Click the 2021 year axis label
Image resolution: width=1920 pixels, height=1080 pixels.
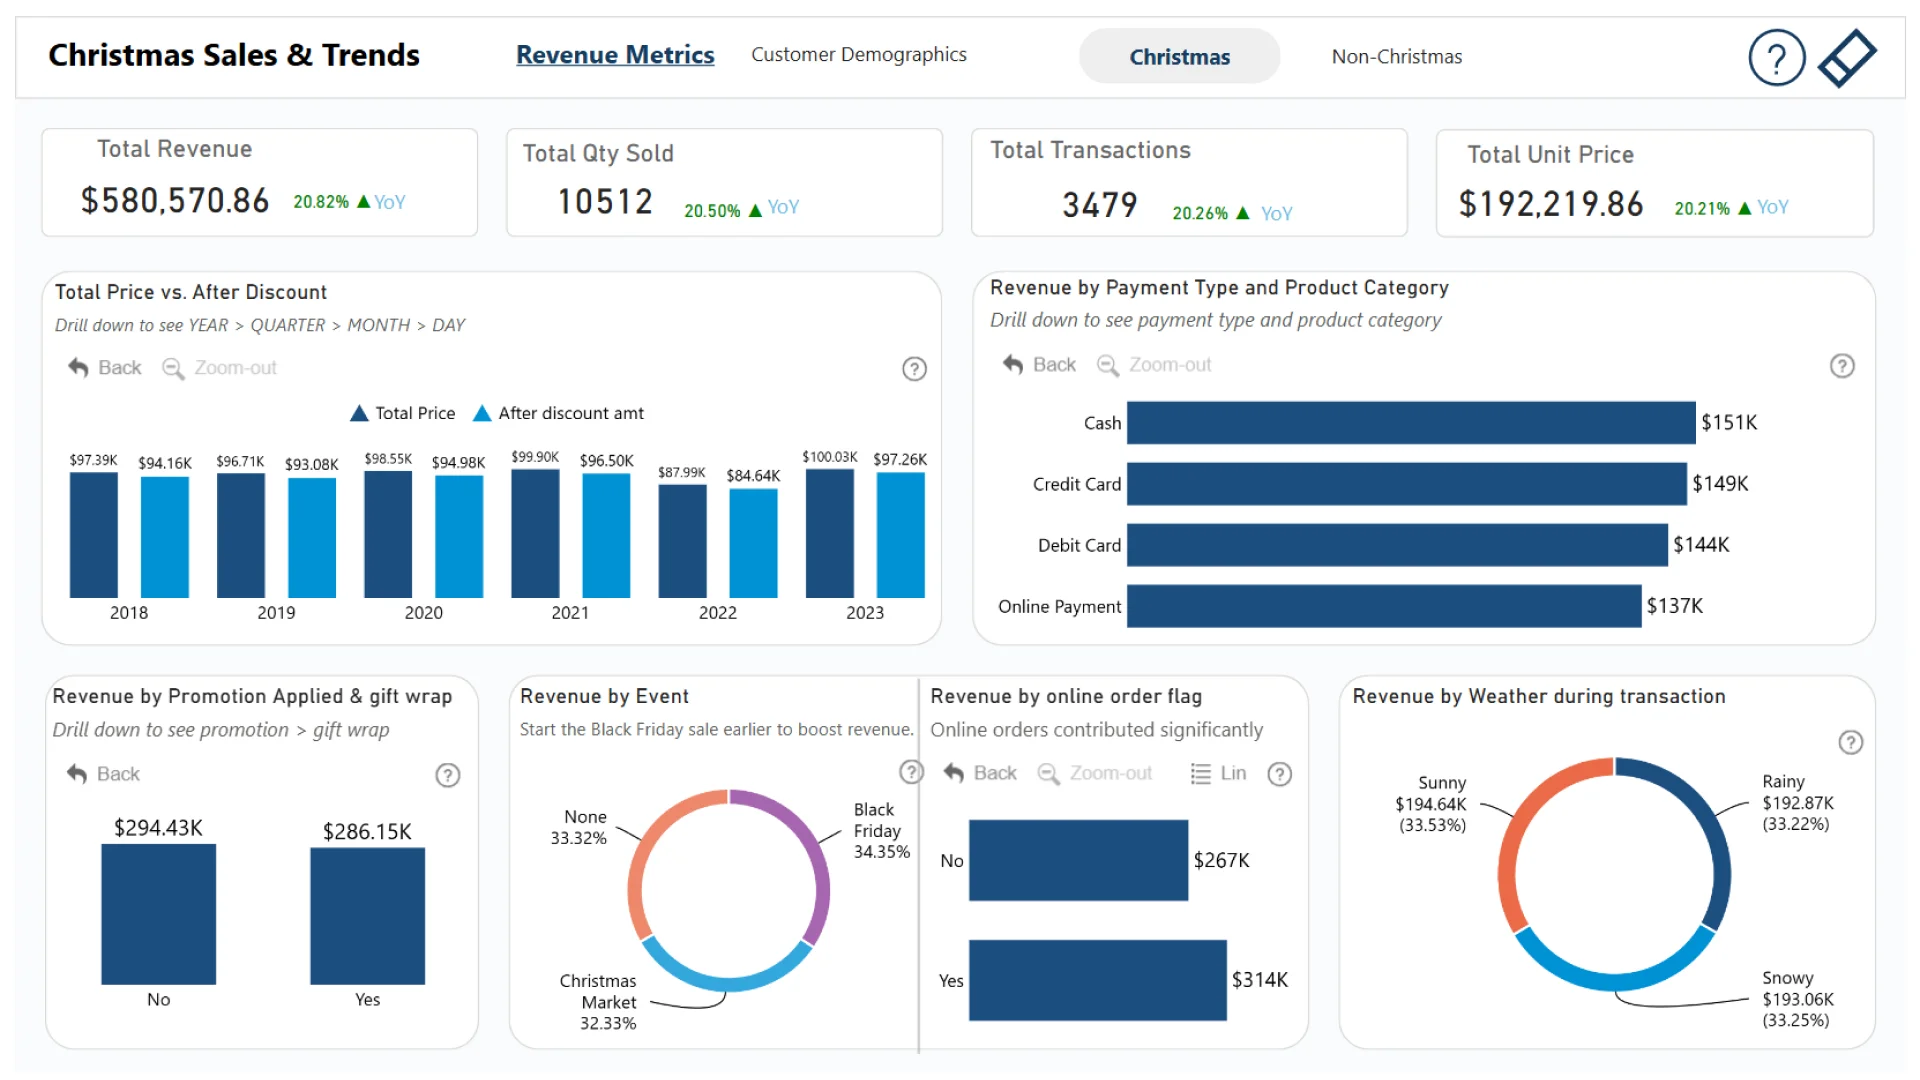(x=570, y=613)
